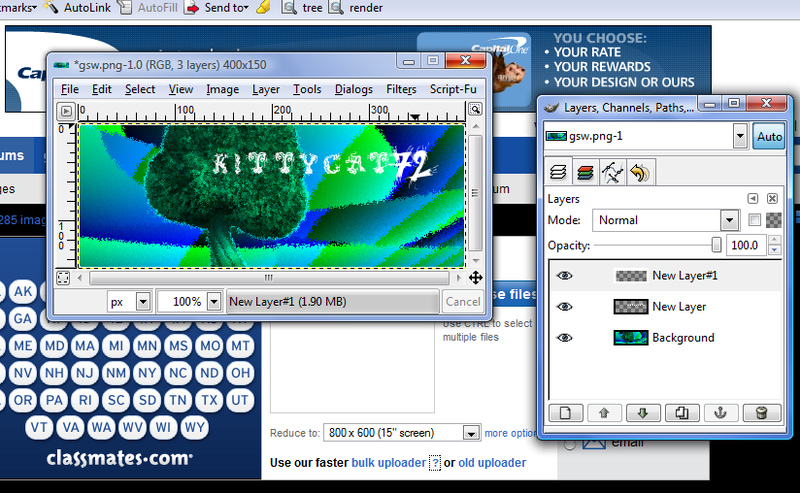Click the Opacity slider handle
800x493 pixels.
716,245
